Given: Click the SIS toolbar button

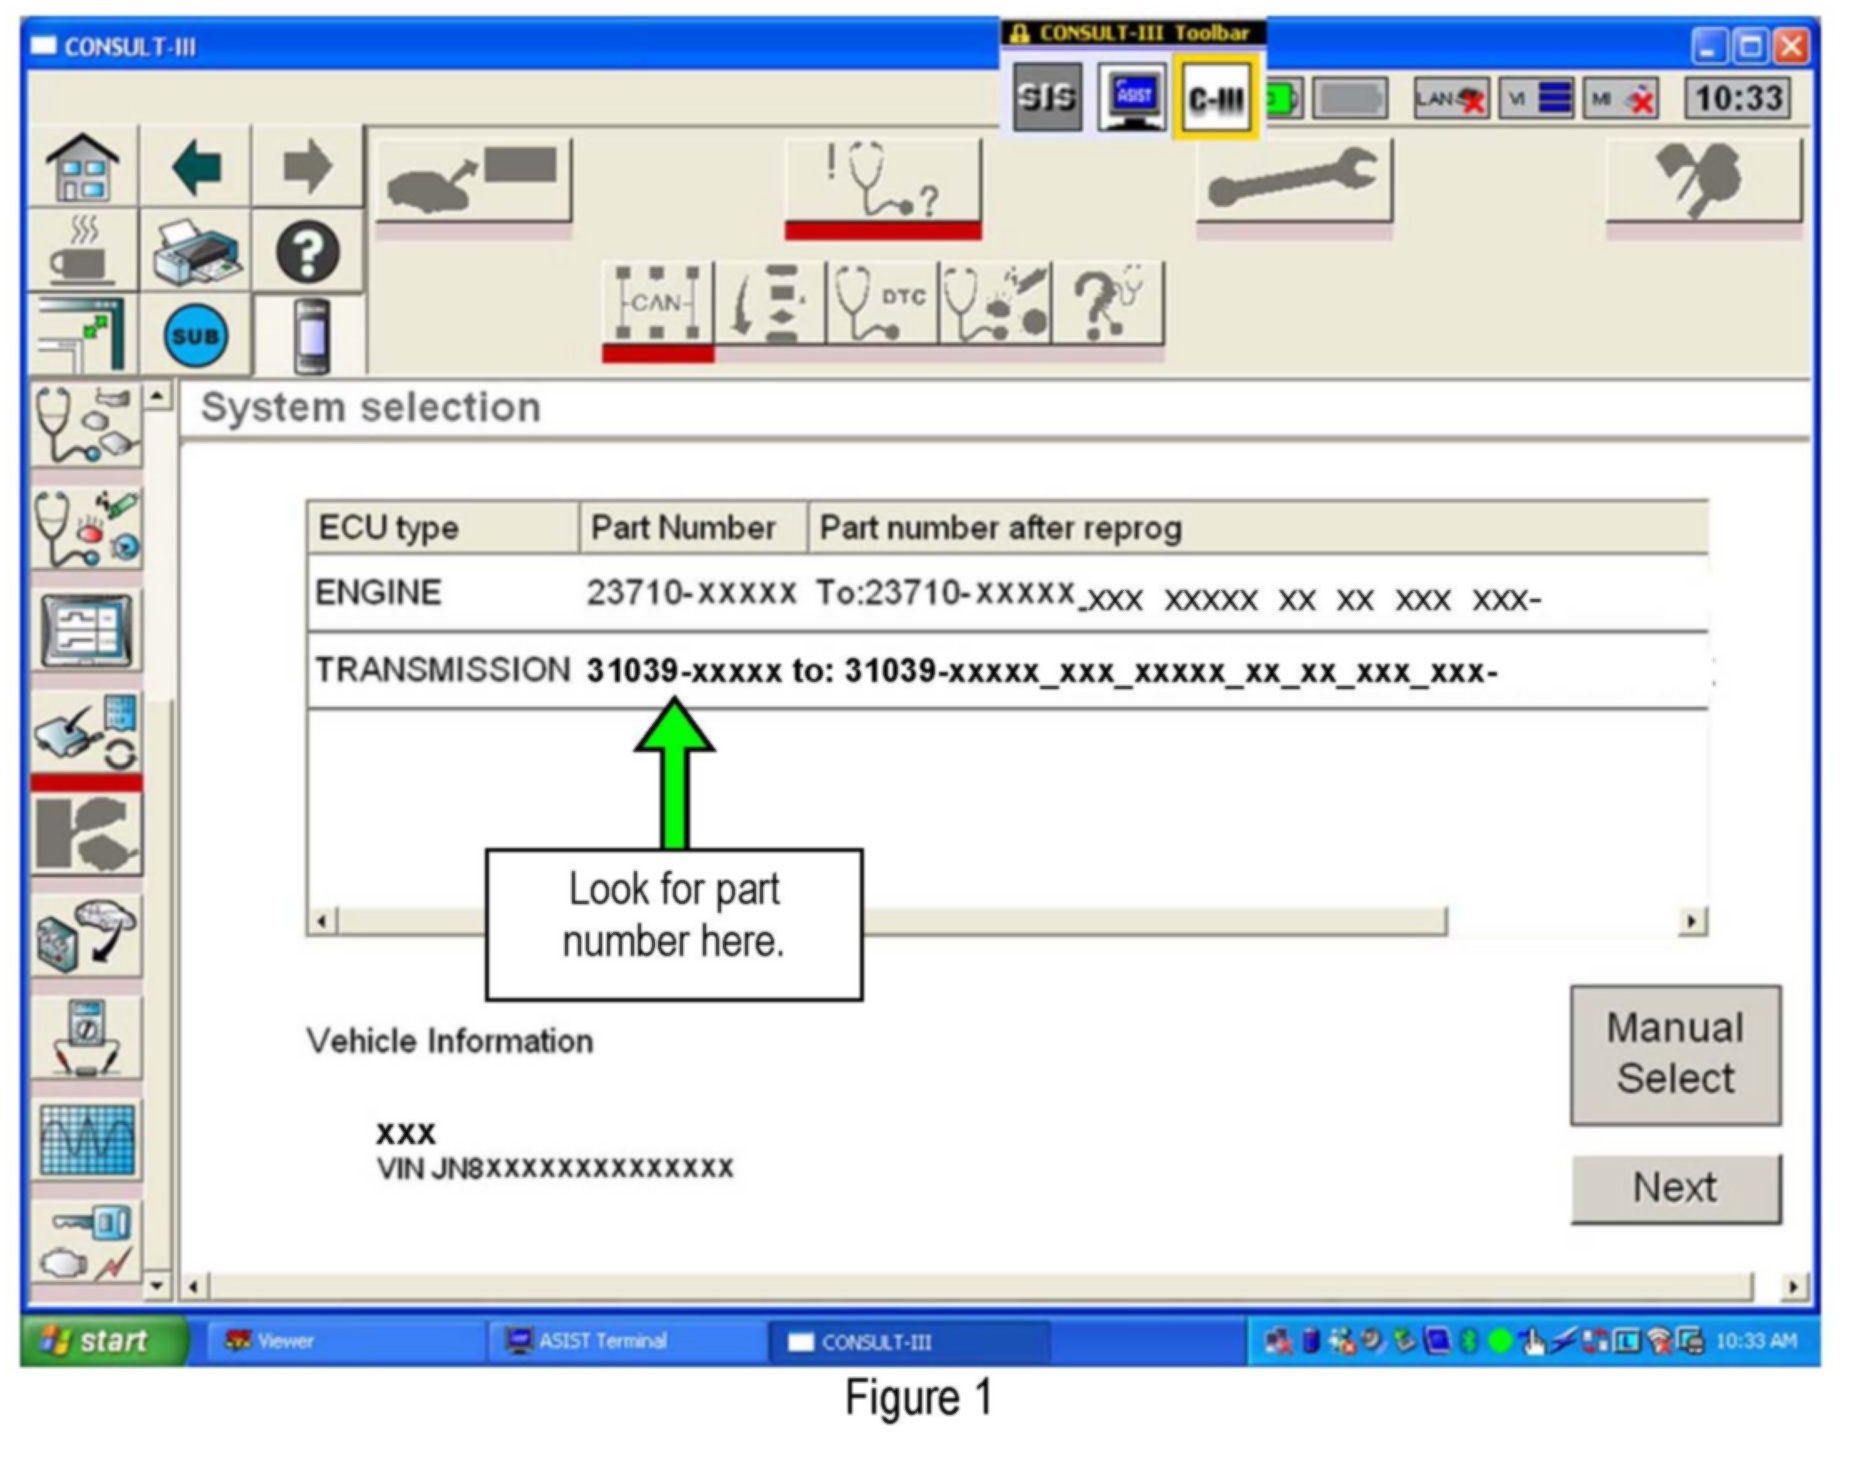Looking at the screenshot, I should pyautogui.click(x=1046, y=98).
